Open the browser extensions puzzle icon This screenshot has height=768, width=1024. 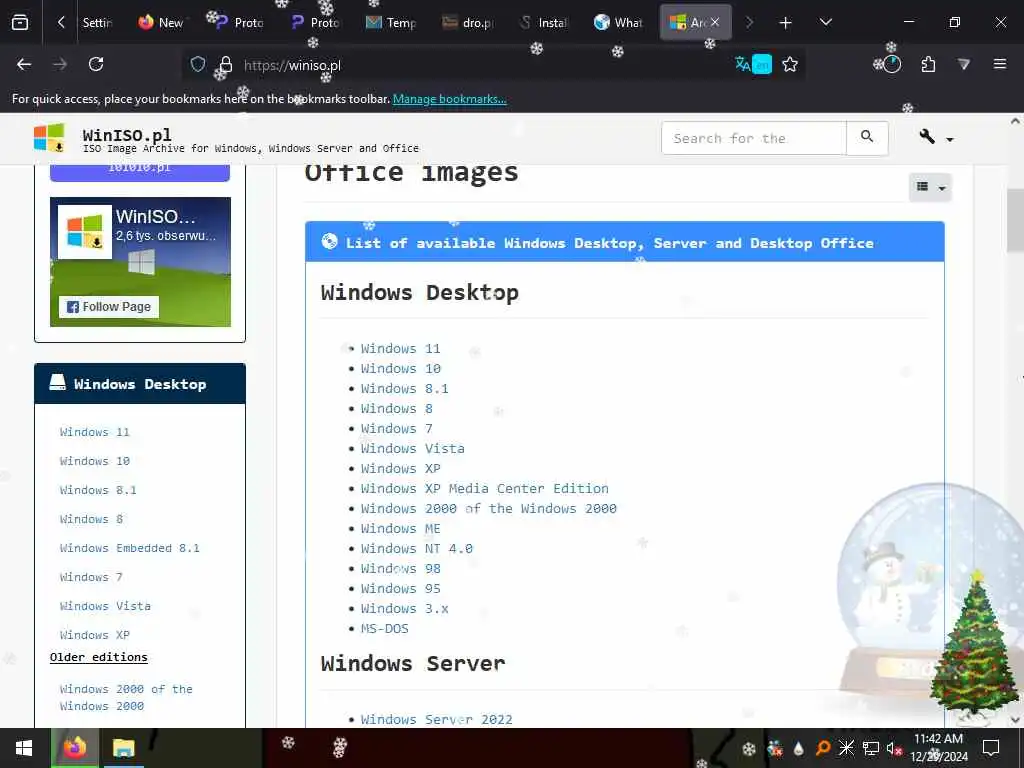point(928,64)
